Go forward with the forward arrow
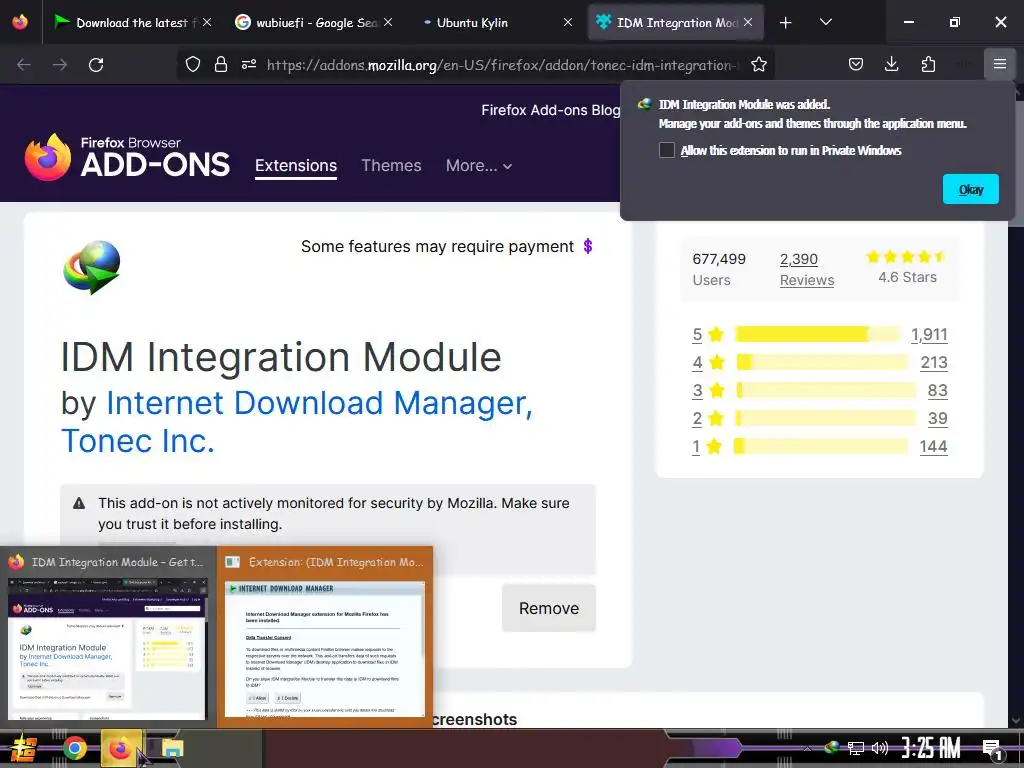This screenshot has width=1024, height=768. (60, 64)
